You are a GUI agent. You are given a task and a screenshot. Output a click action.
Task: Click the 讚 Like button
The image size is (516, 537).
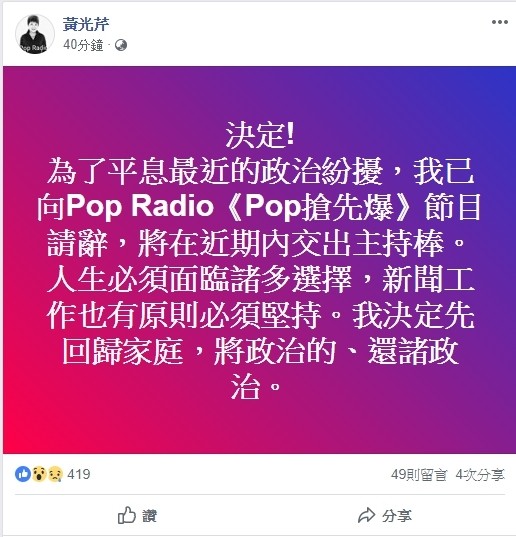137,515
